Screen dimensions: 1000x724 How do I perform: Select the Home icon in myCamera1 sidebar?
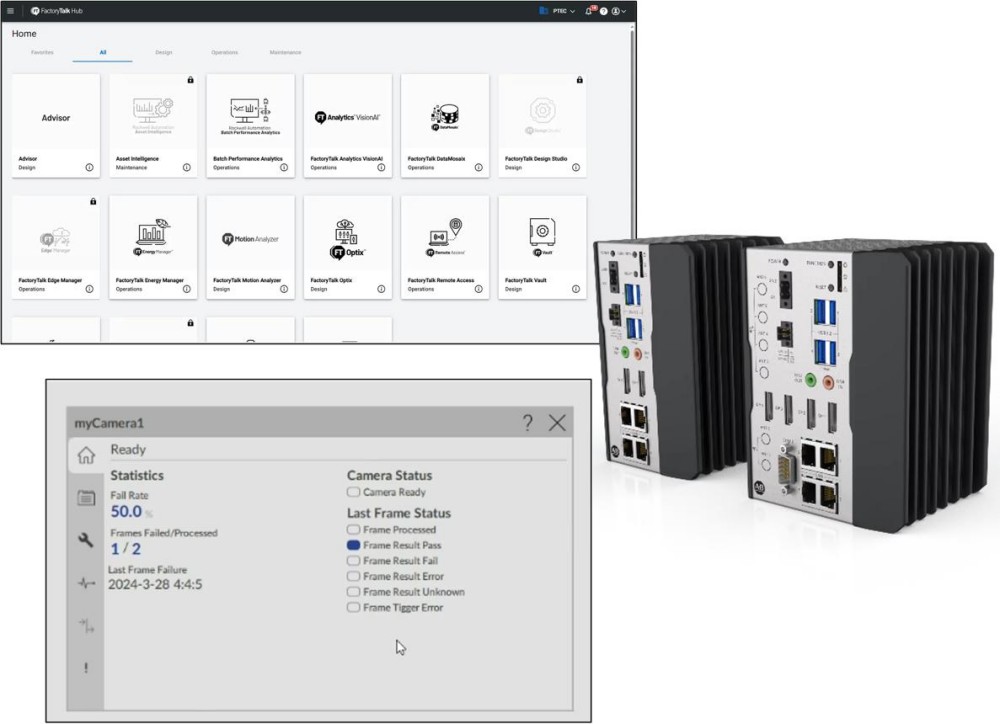coord(86,455)
